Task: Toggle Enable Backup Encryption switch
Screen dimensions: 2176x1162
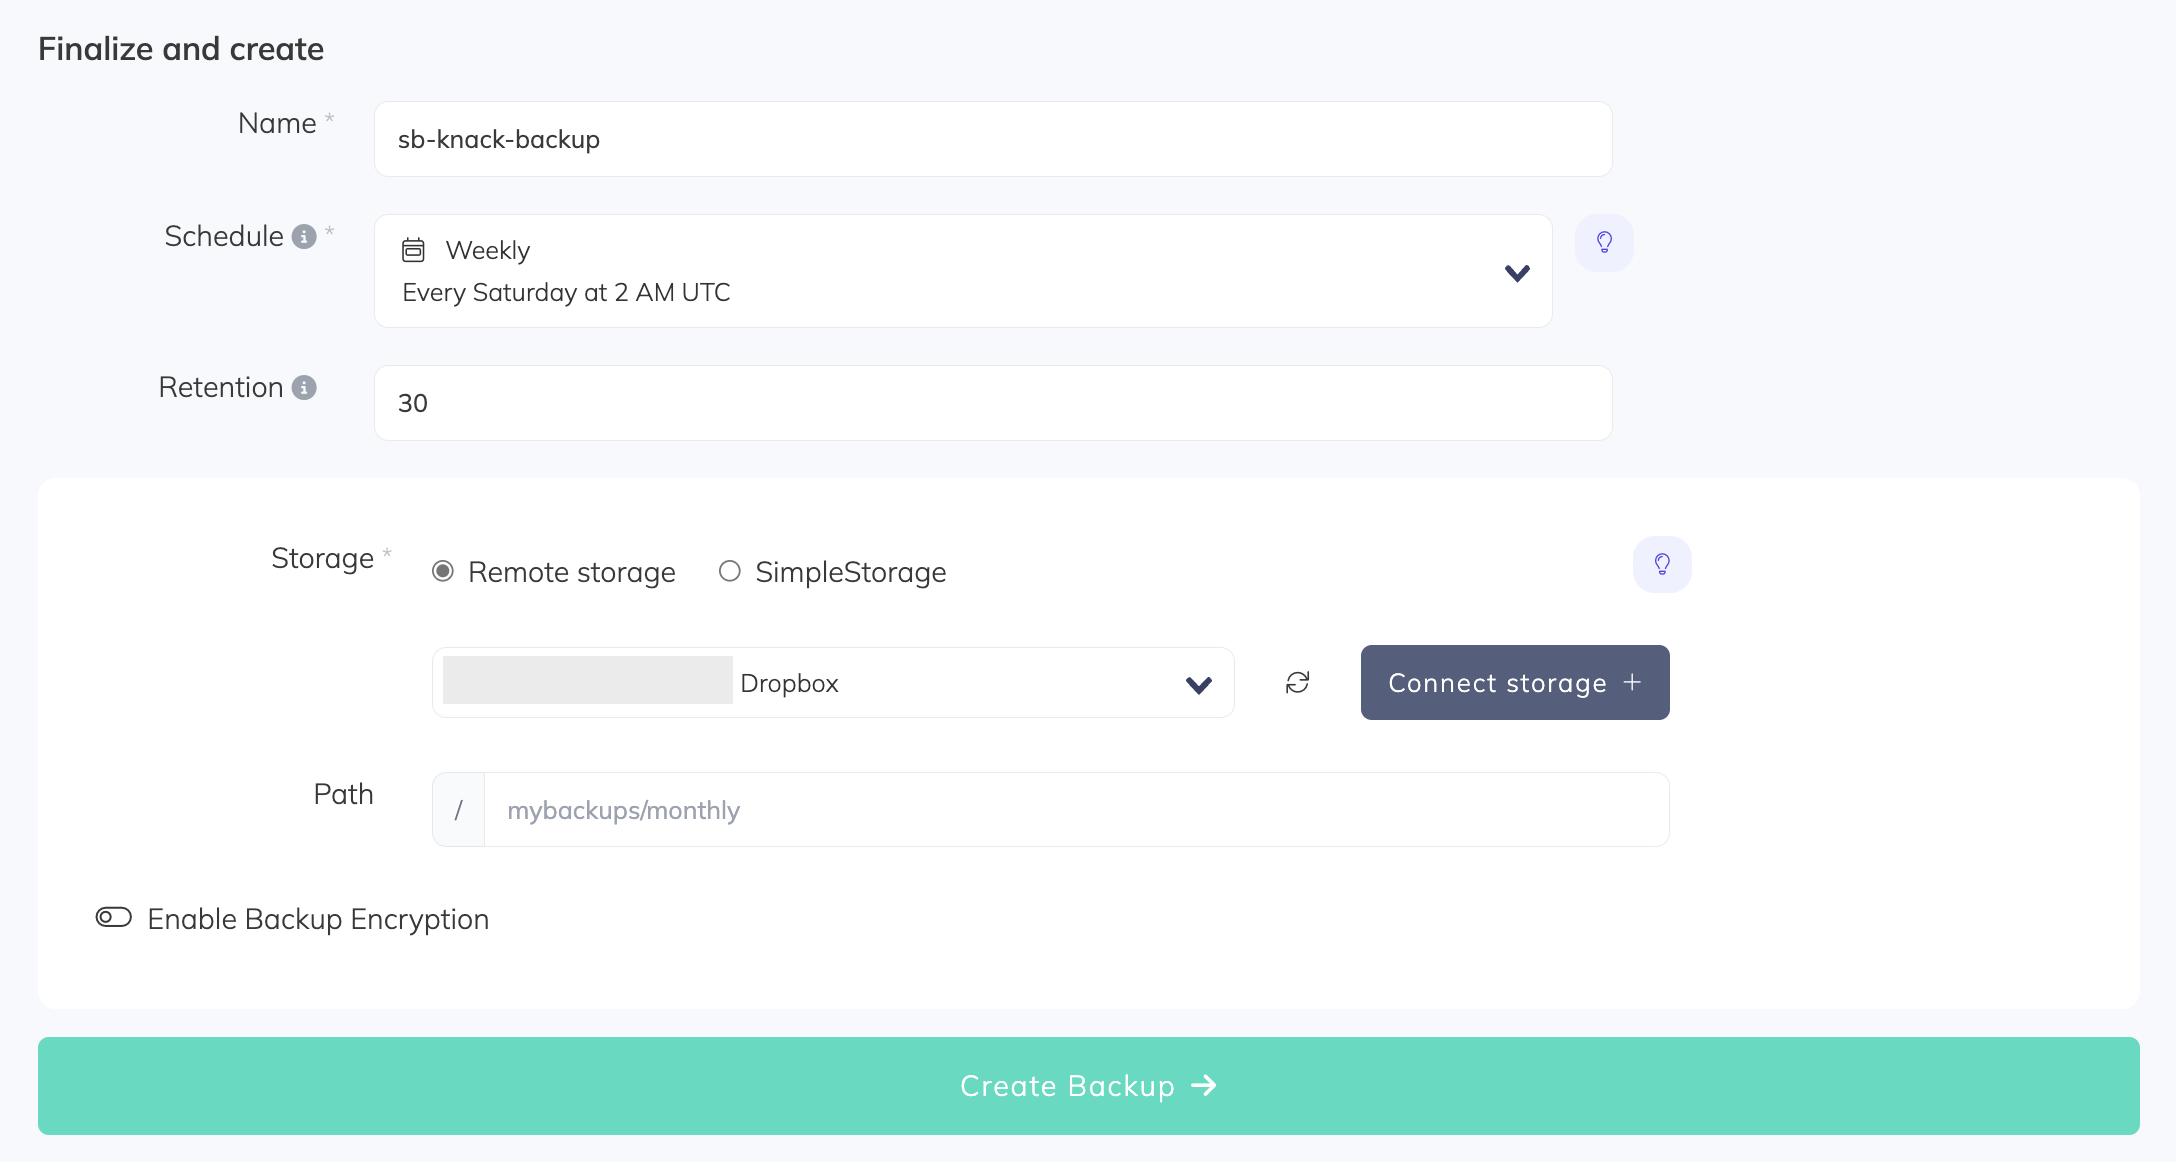Action: click(x=114, y=916)
